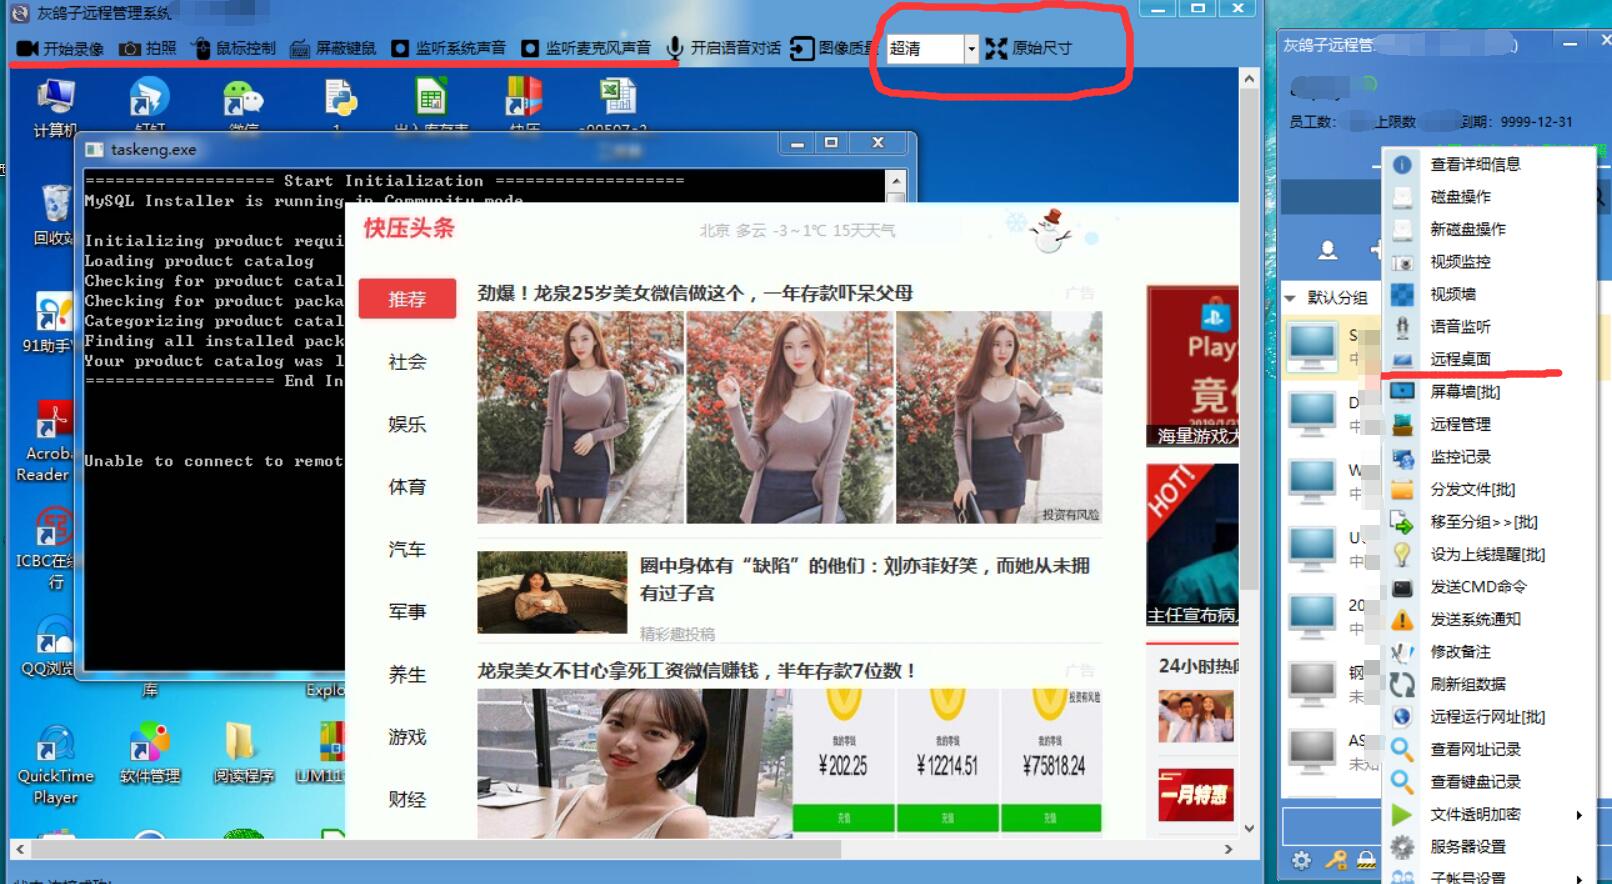Open 计算机 desktop icon
1612x884 pixels.
(x=55, y=108)
